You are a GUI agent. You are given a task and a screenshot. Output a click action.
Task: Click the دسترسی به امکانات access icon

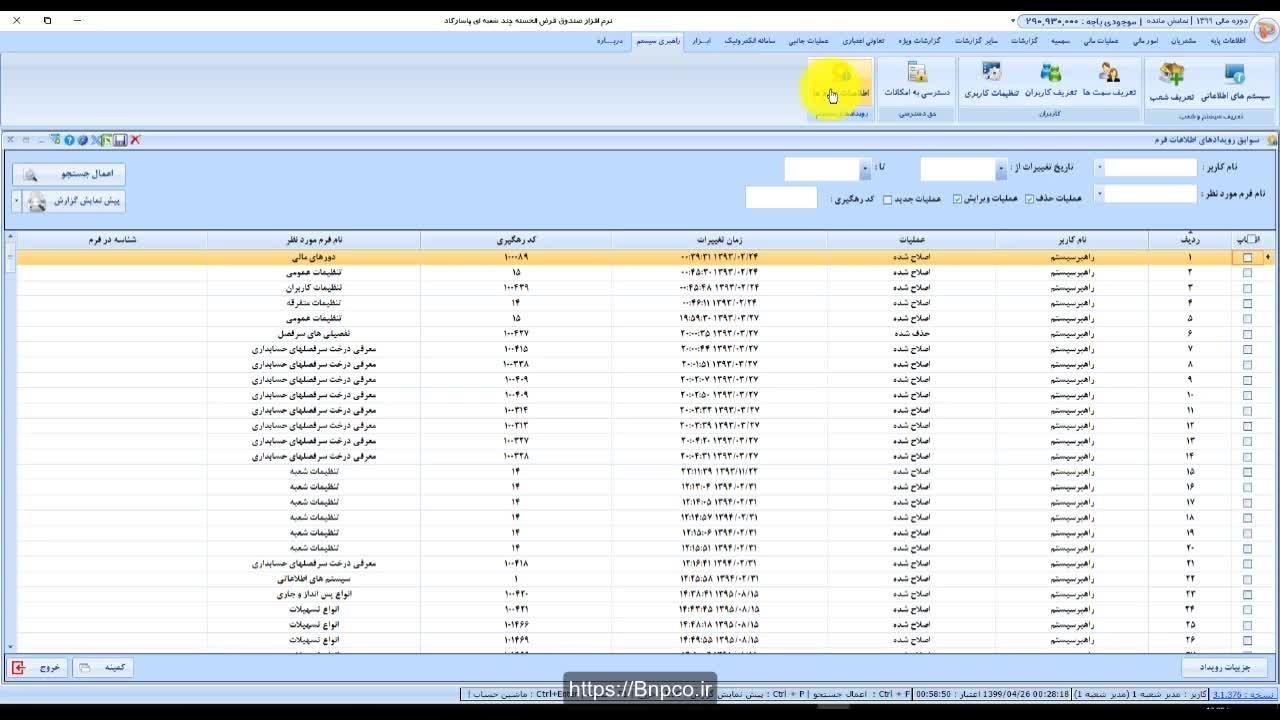(916, 80)
